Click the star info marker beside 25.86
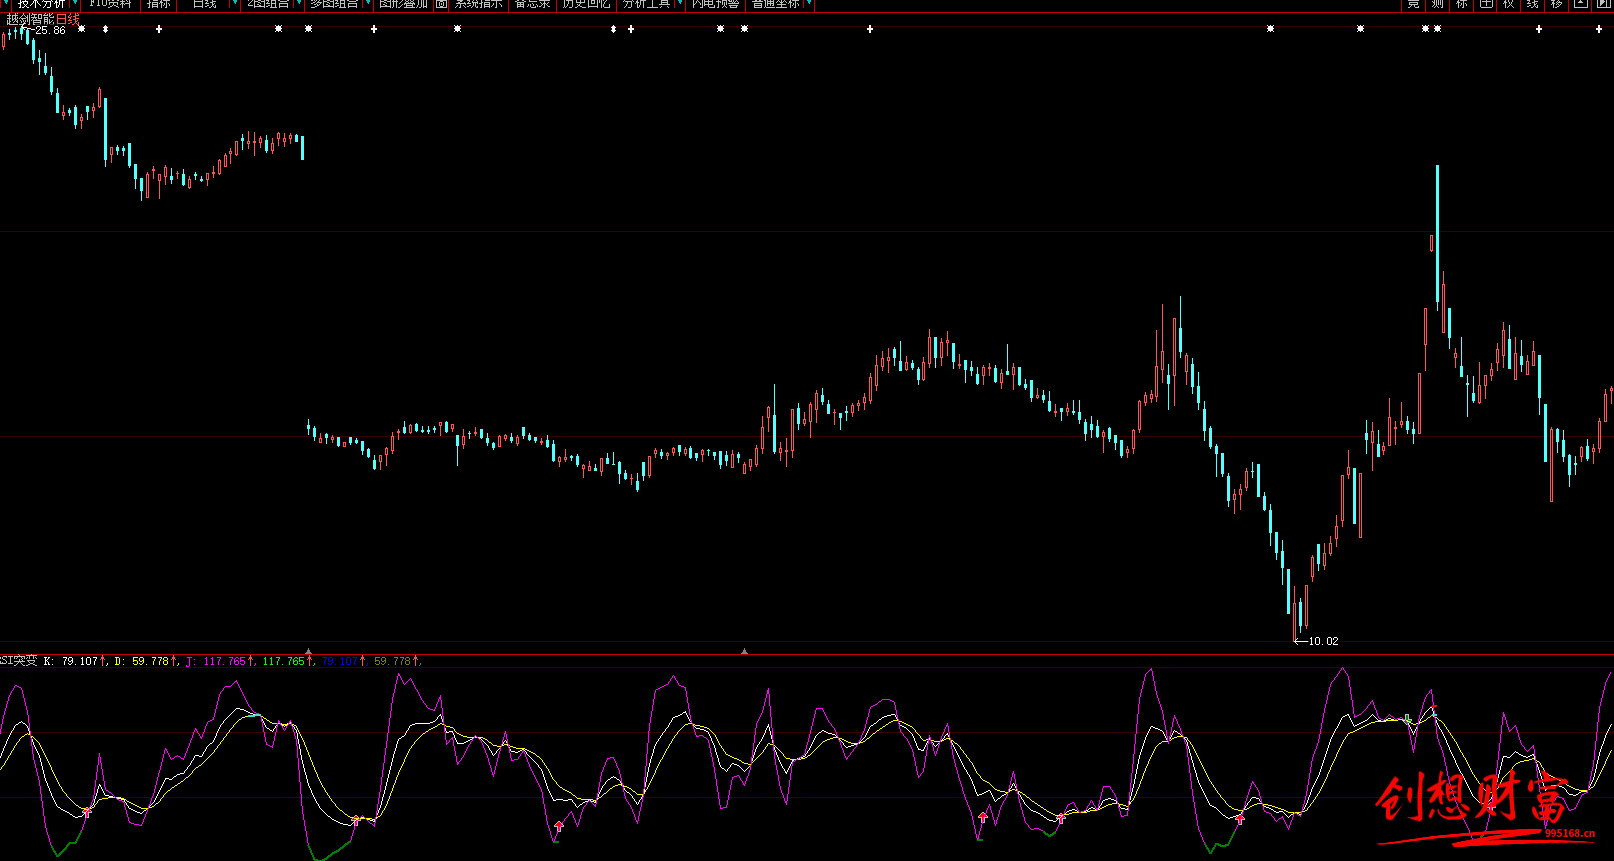 pos(81,29)
